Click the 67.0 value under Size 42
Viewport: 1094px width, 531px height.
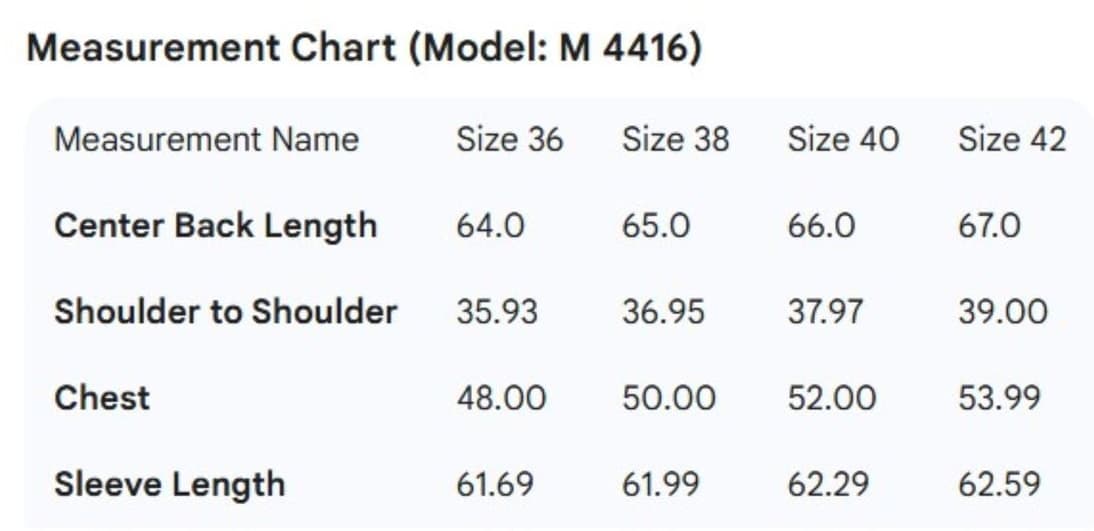(x=989, y=227)
